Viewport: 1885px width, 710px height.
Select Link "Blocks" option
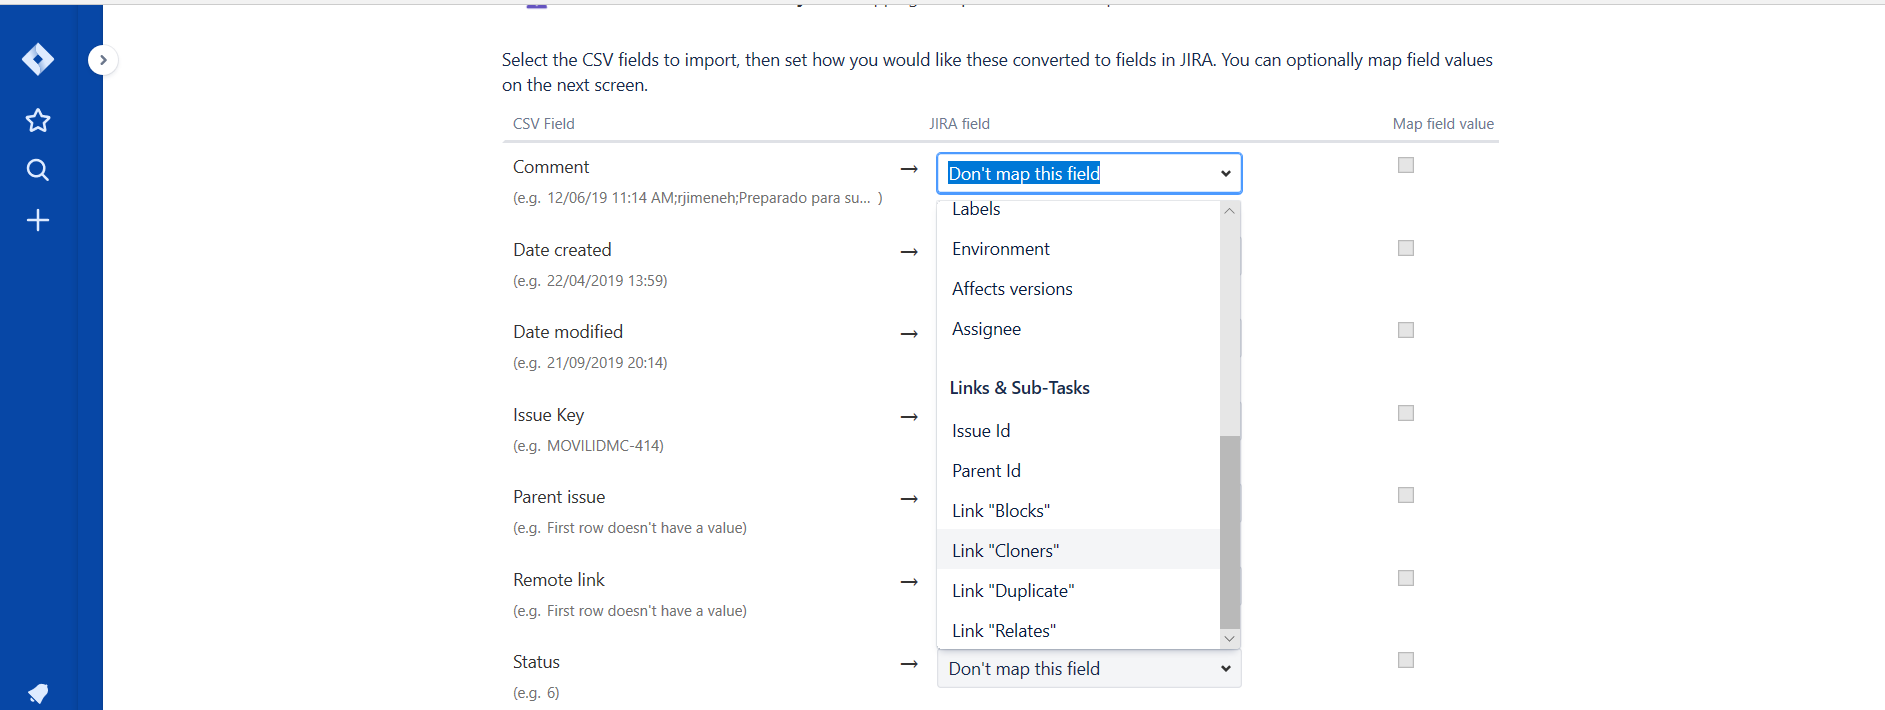click(1078, 511)
